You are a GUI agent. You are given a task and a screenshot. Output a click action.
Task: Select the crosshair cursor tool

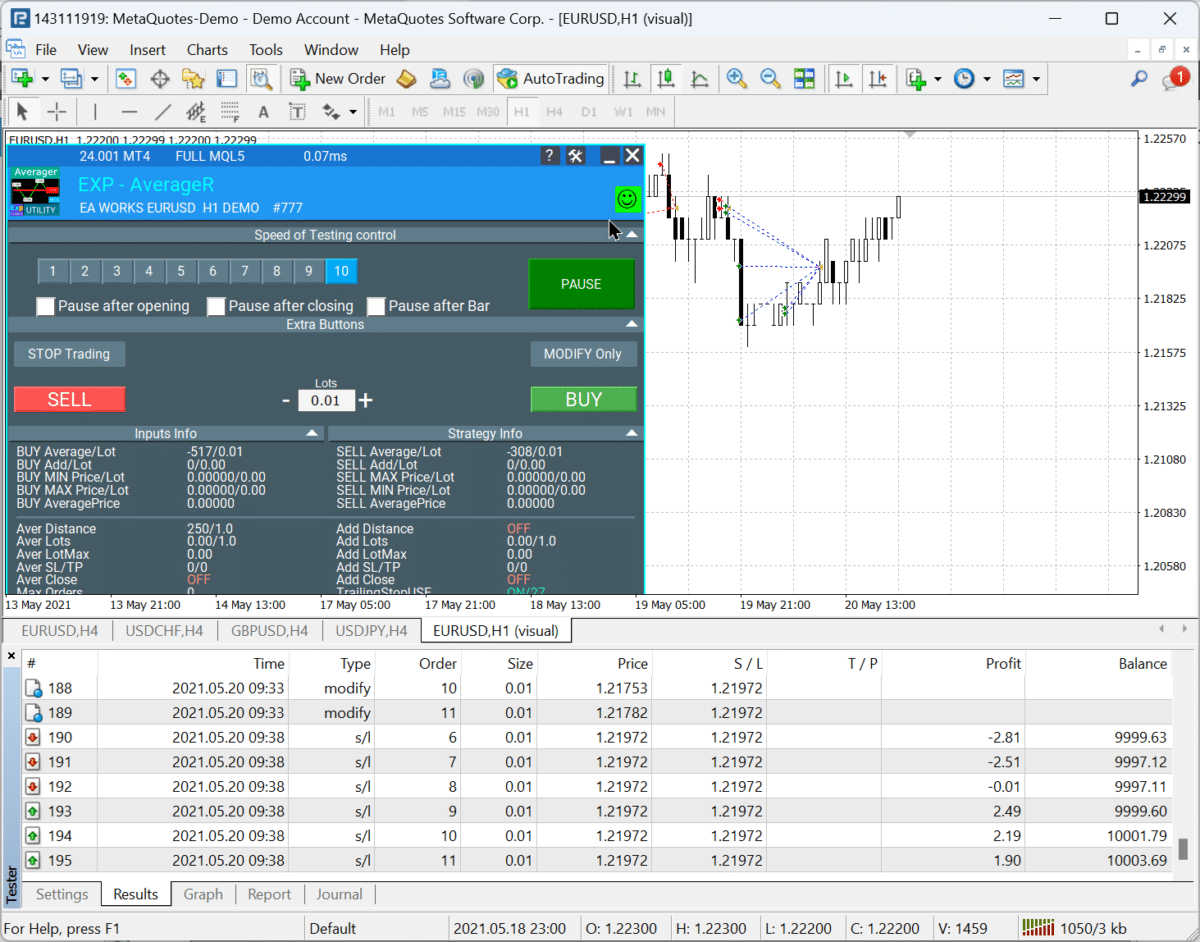[x=57, y=111]
